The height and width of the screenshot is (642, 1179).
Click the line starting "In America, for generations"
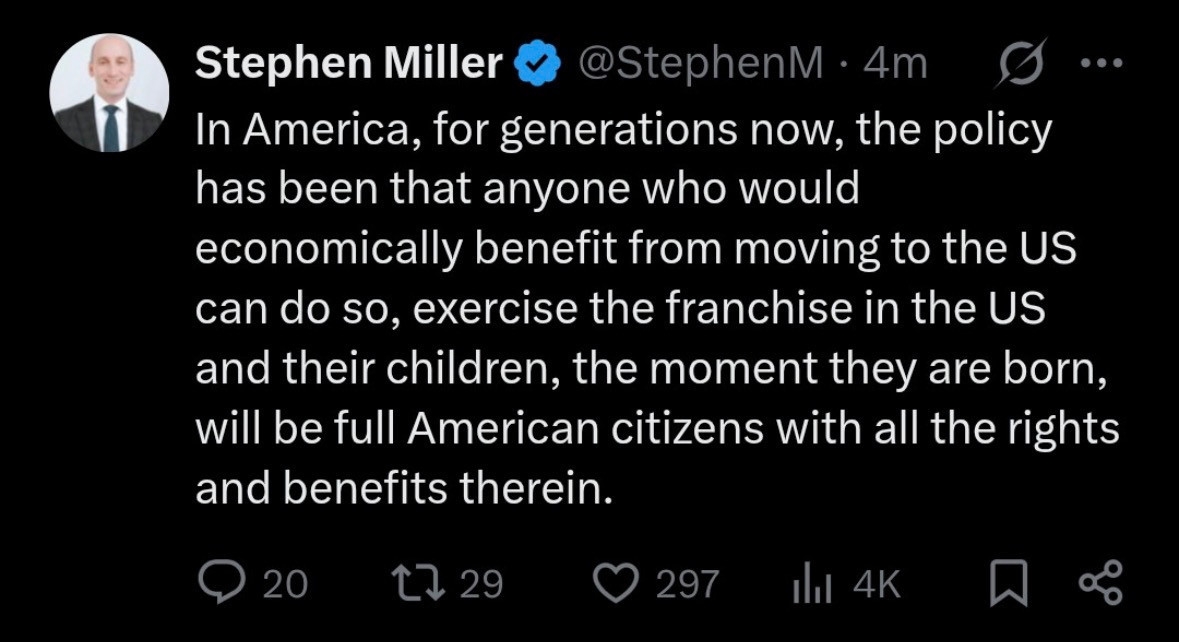[x=624, y=130]
